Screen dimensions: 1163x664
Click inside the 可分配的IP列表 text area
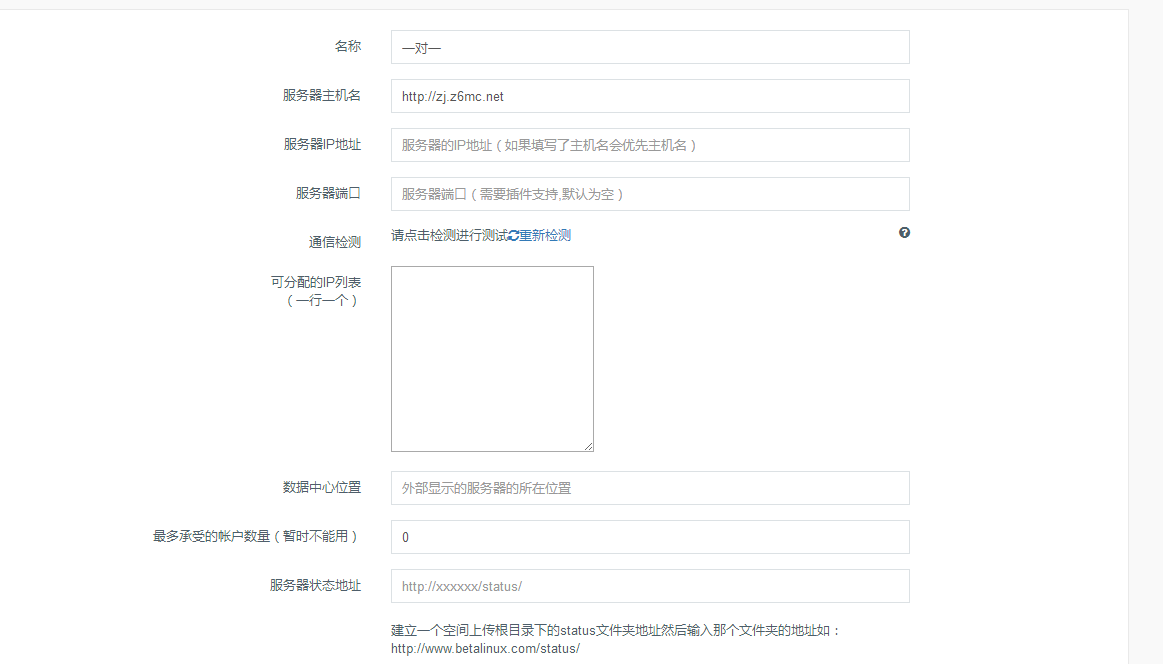tap(492, 358)
